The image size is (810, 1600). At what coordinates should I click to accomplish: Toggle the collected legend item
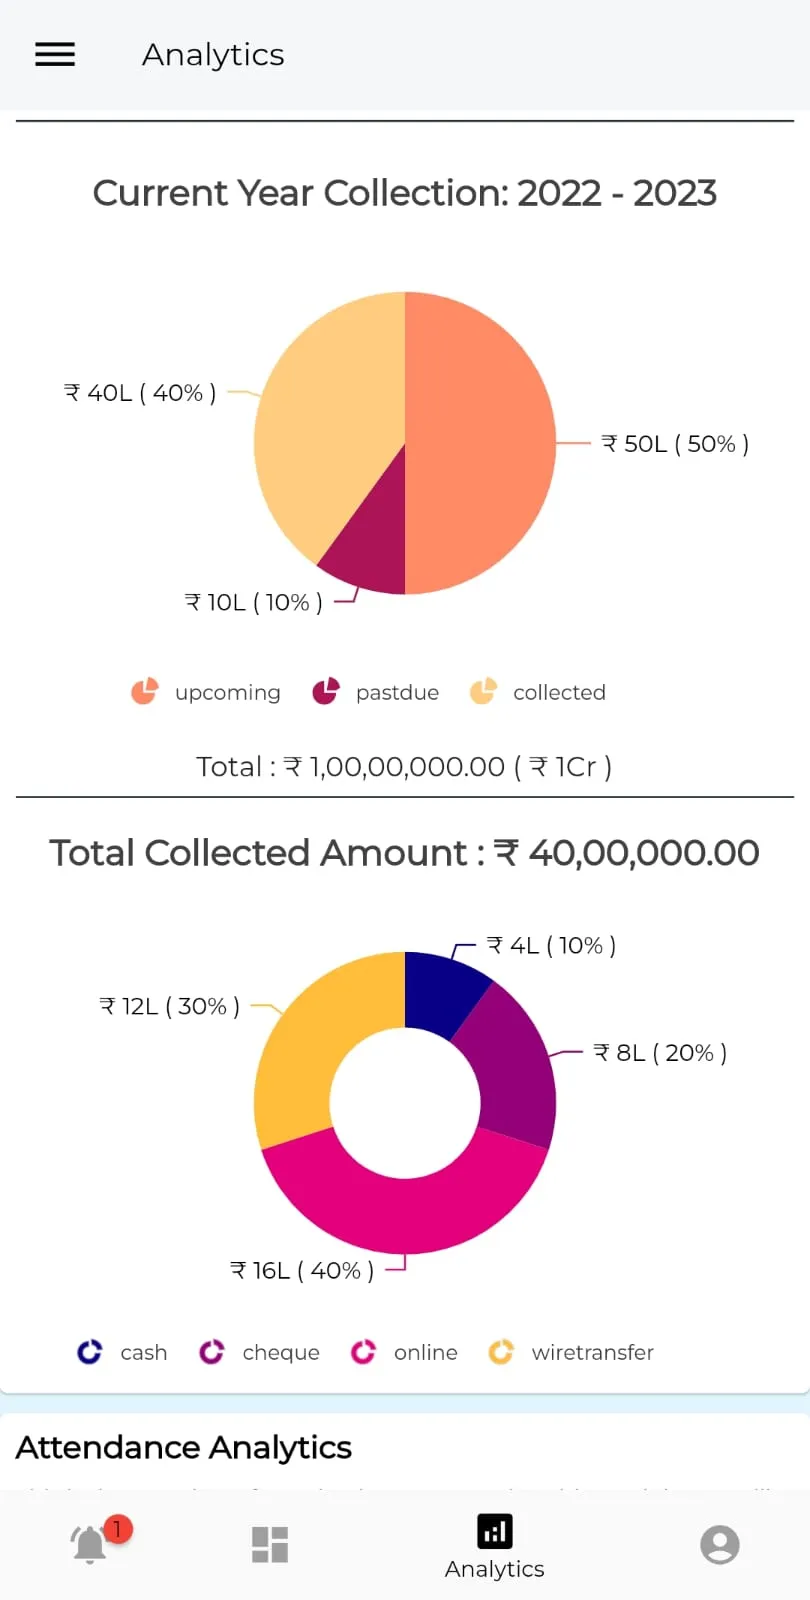tap(538, 692)
